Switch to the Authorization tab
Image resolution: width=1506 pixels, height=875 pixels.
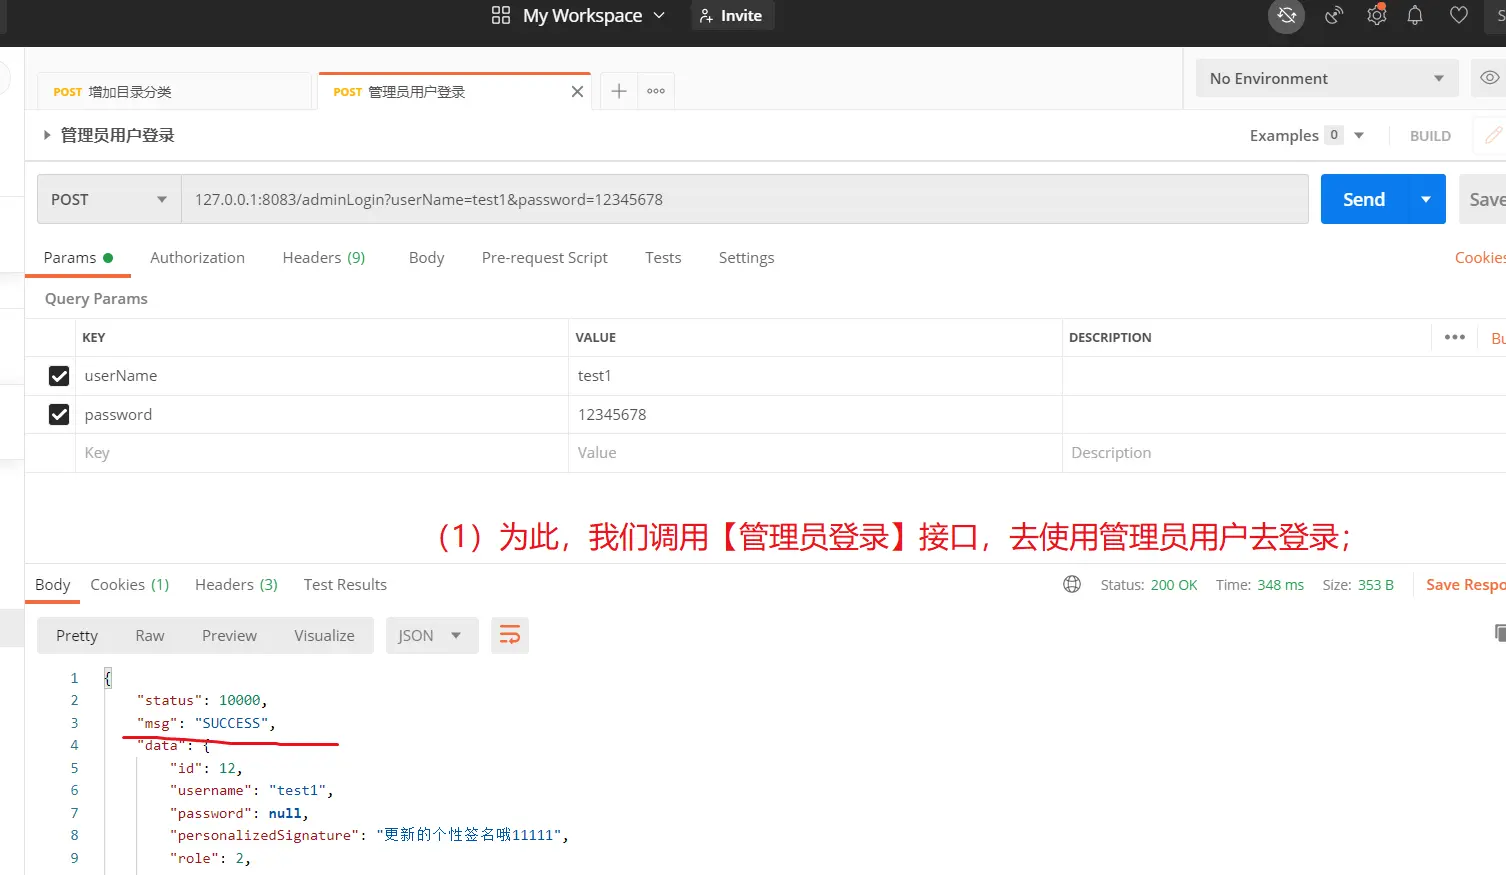197,257
